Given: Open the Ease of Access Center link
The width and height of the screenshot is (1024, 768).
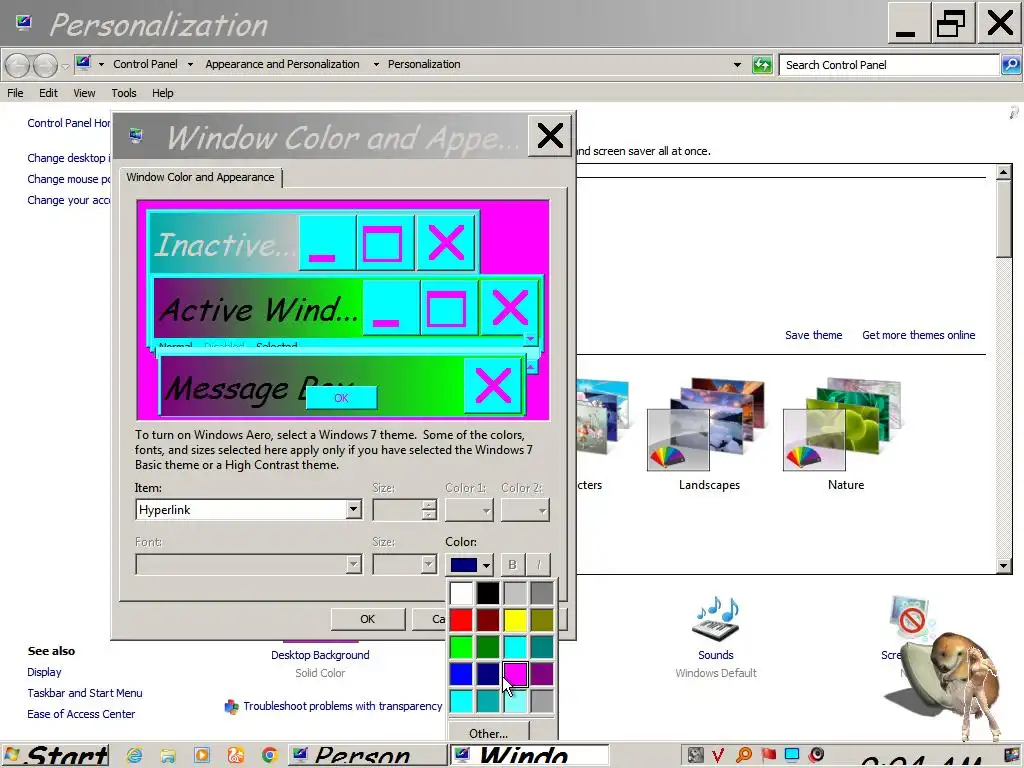Looking at the screenshot, I should pyautogui.click(x=81, y=714).
